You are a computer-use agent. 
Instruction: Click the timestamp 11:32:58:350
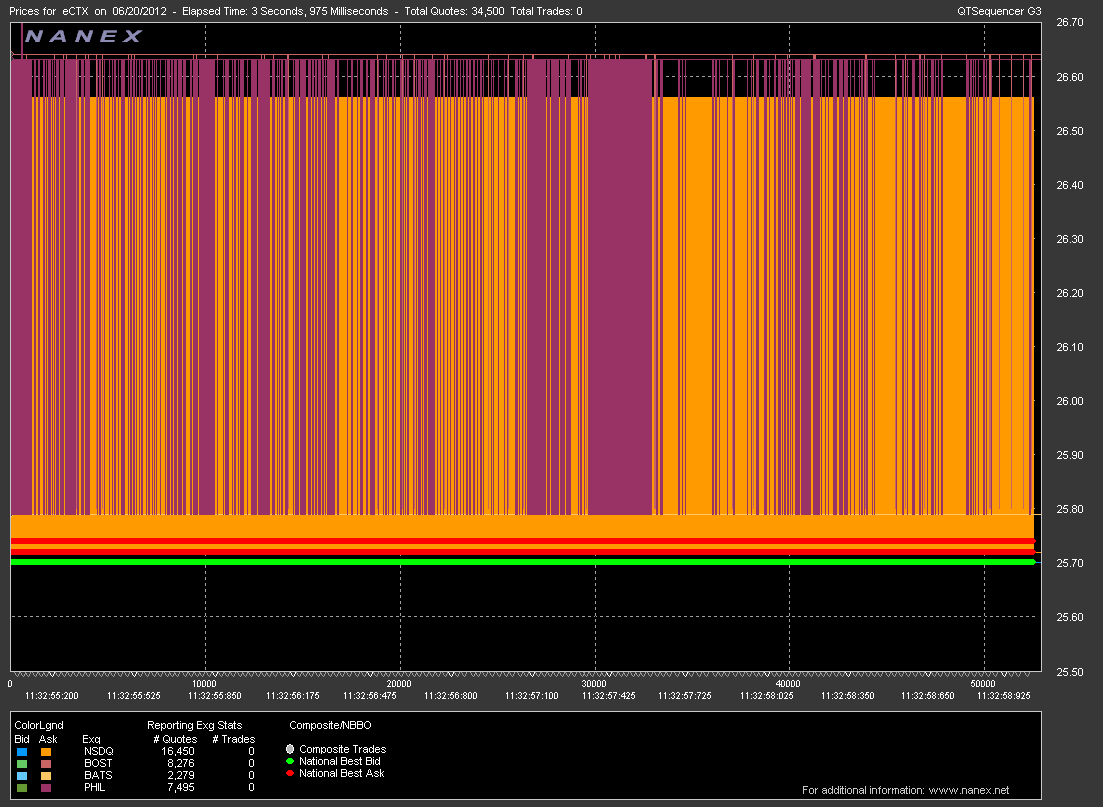[x=848, y=696]
